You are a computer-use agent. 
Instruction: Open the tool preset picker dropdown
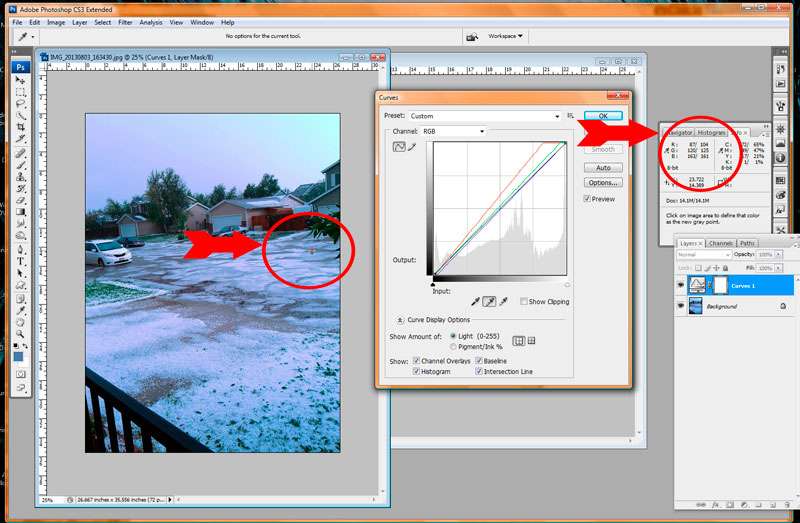click(x=33, y=37)
